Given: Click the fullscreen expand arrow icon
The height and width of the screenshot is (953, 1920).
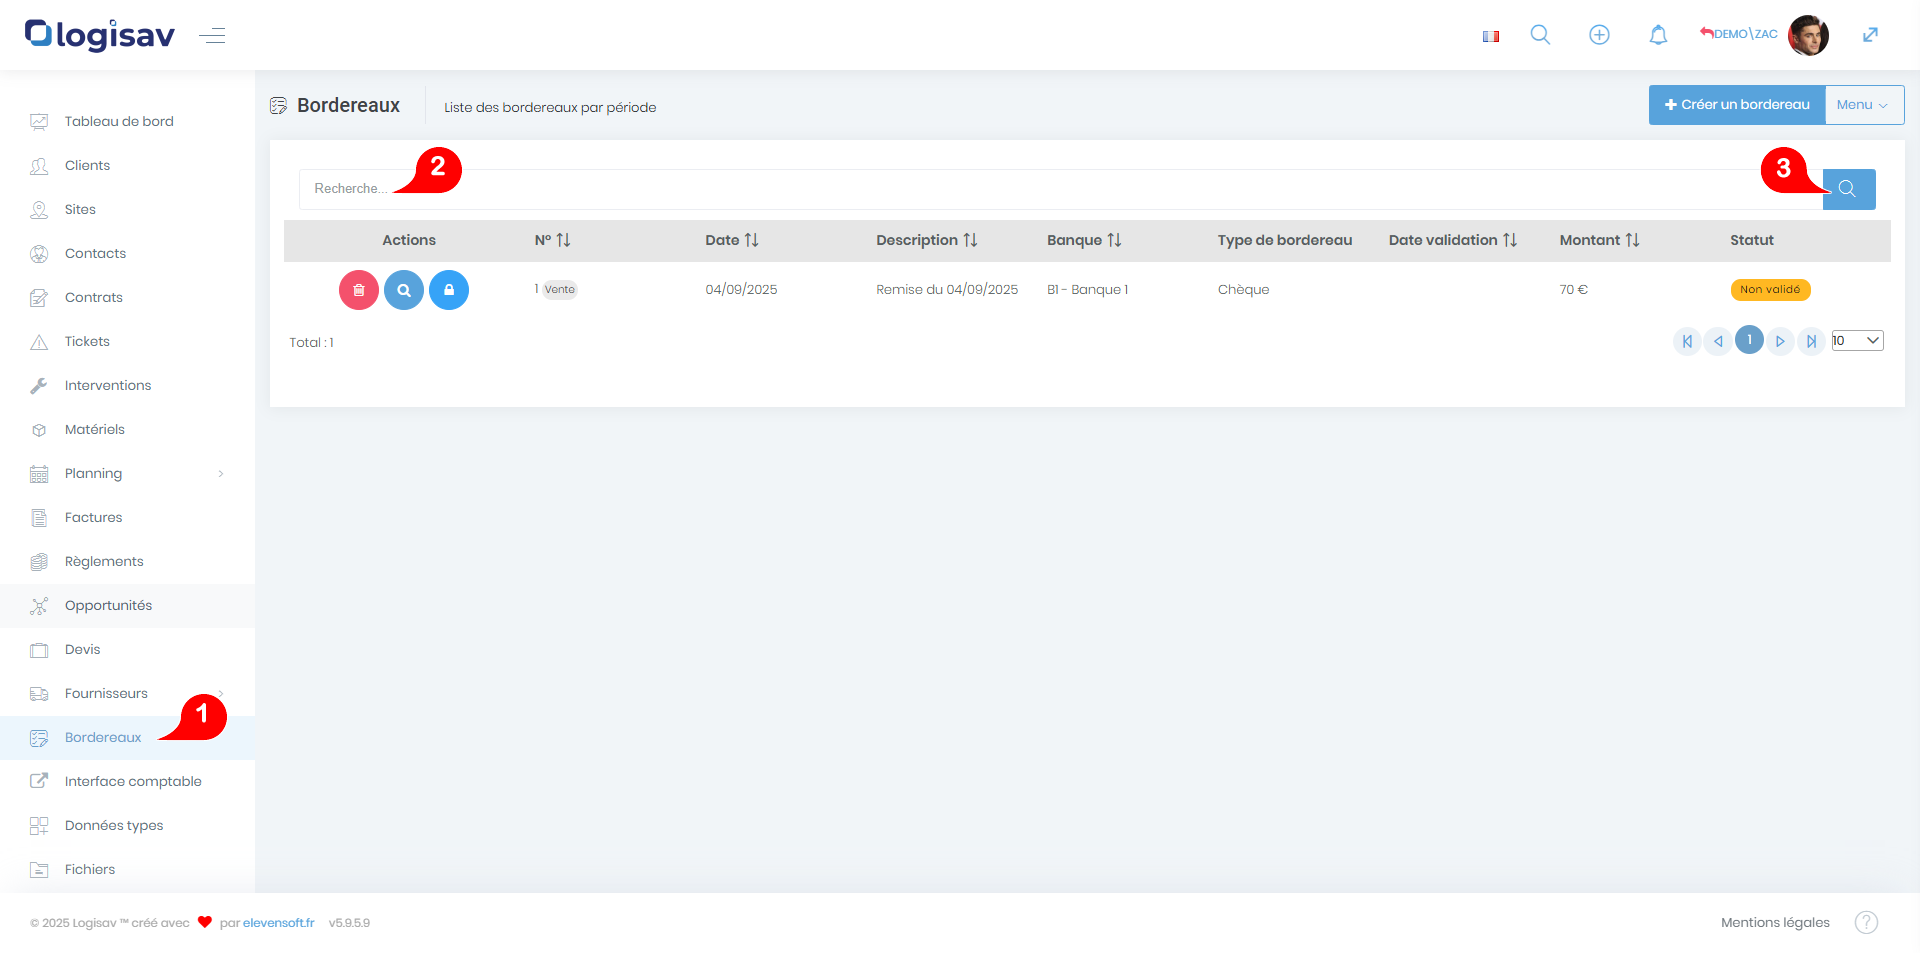Looking at the screenshot, I should 1870,35.
